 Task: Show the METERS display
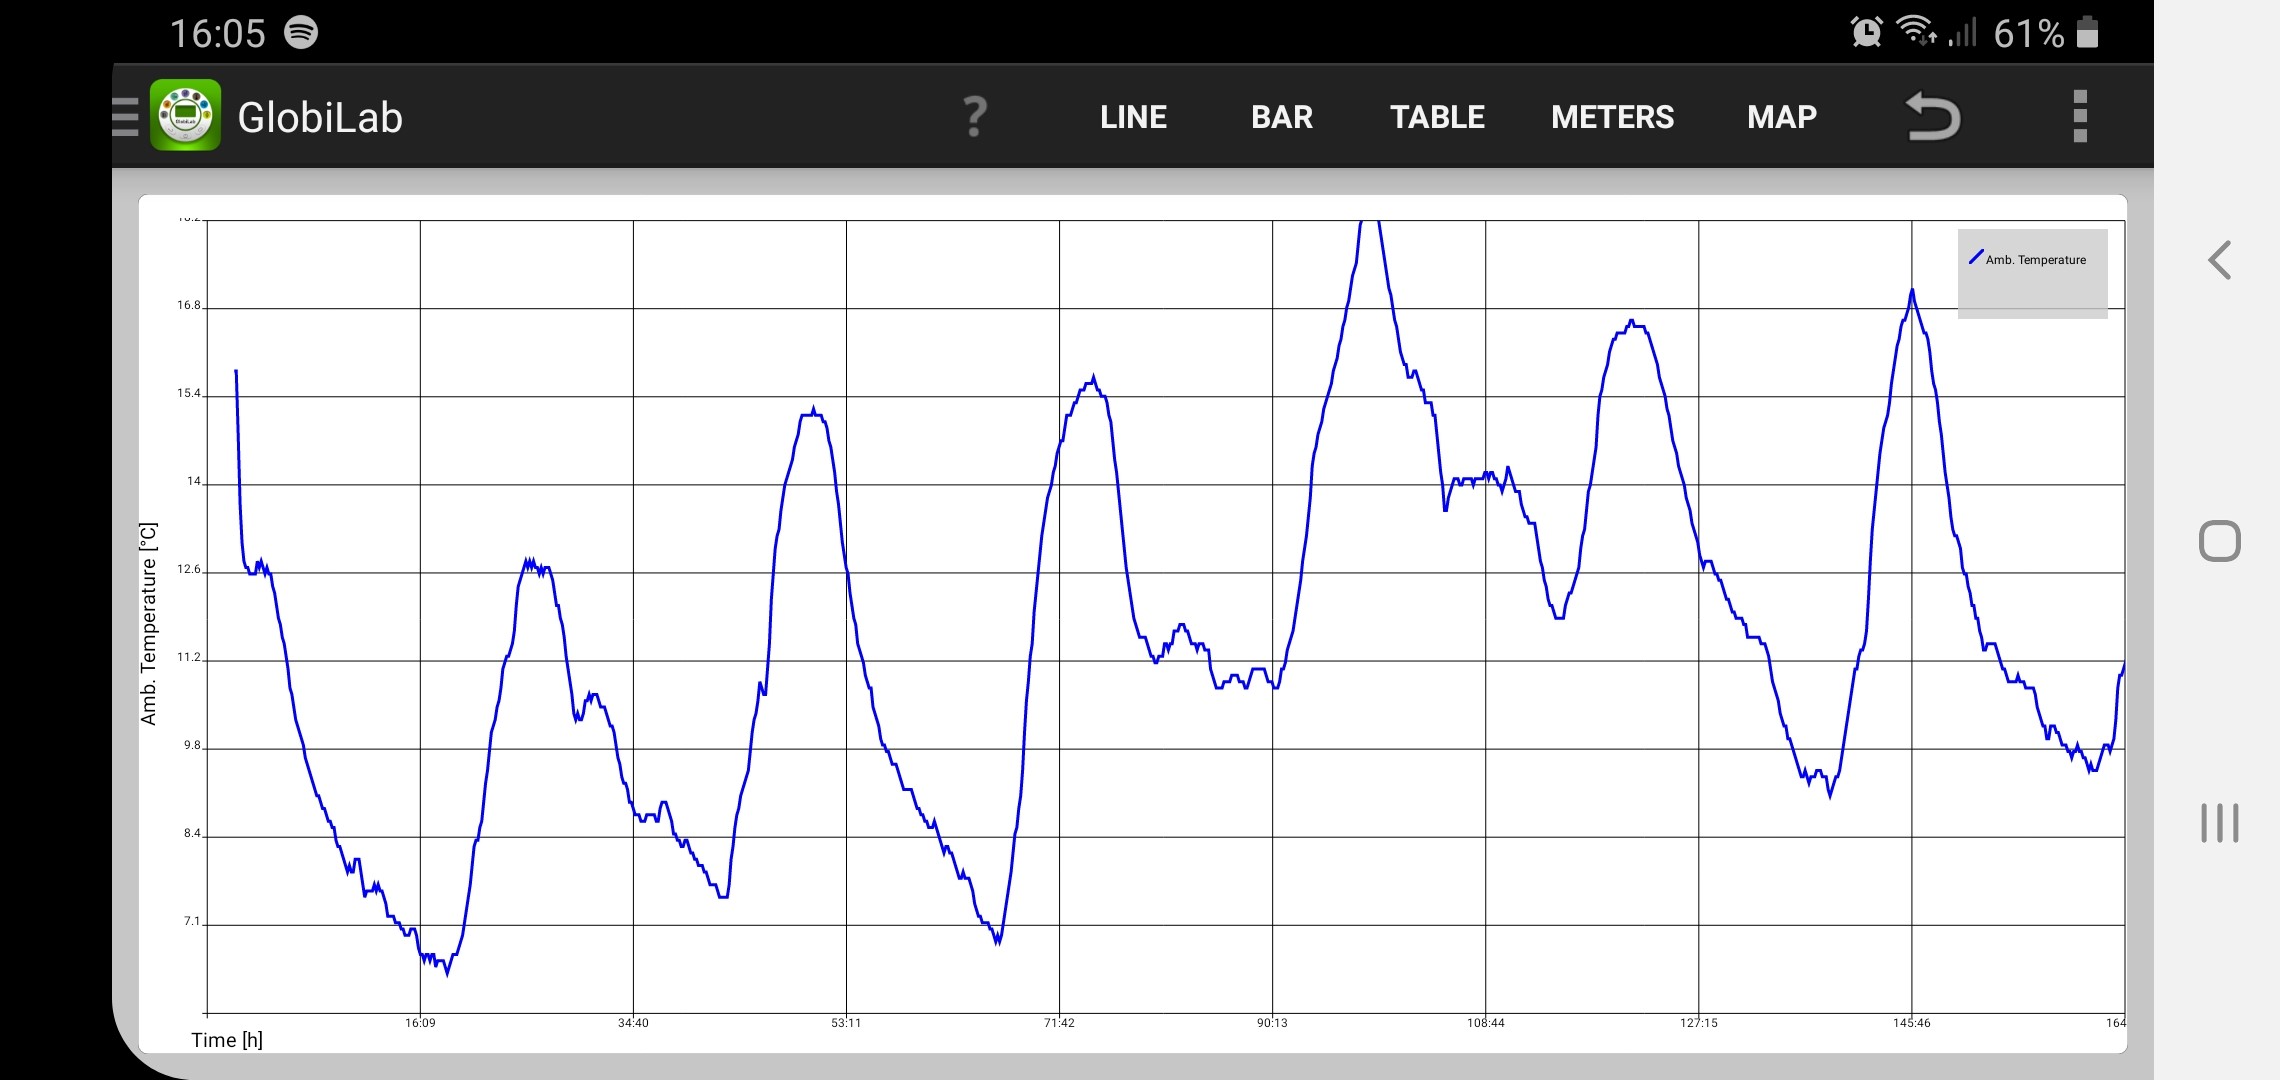point(1612,117)
